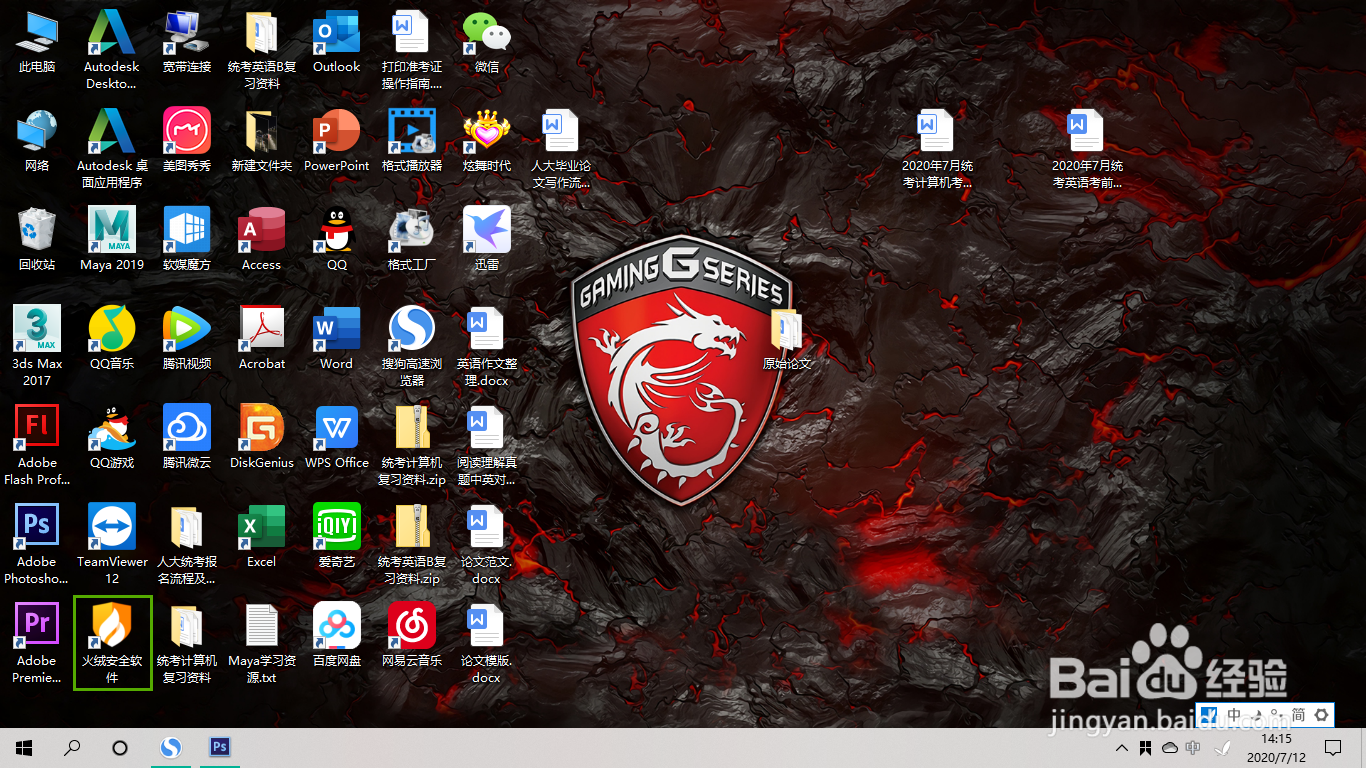This screenshot has height=768, width=1366.
Task: Select the 软媒魔方 icon
Action: coord(187,240)
